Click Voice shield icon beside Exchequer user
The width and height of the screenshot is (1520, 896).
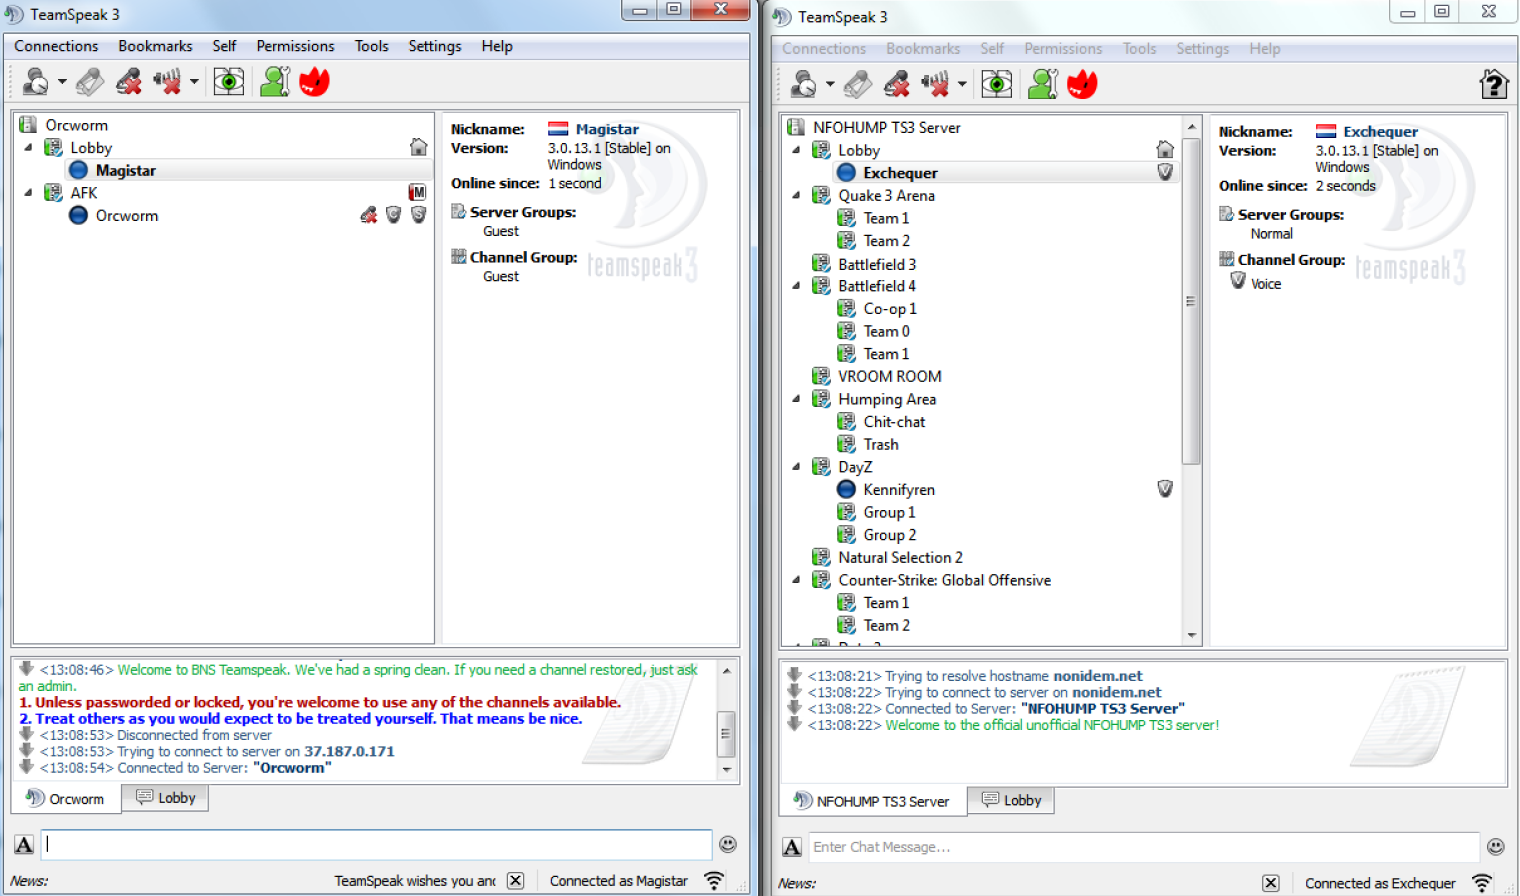point(1165,172)
